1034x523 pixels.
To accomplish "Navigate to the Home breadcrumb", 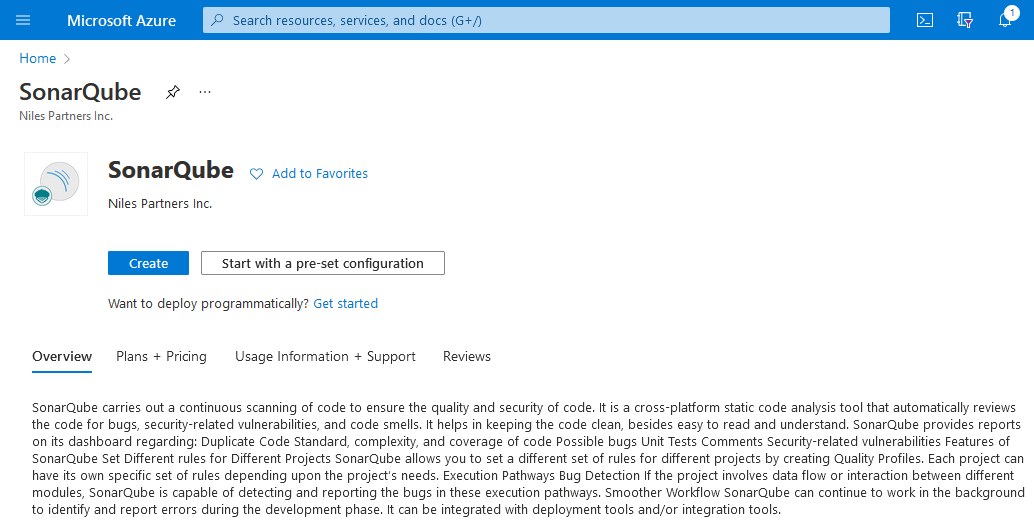I will pyautogui.click(x=37, y=58).
